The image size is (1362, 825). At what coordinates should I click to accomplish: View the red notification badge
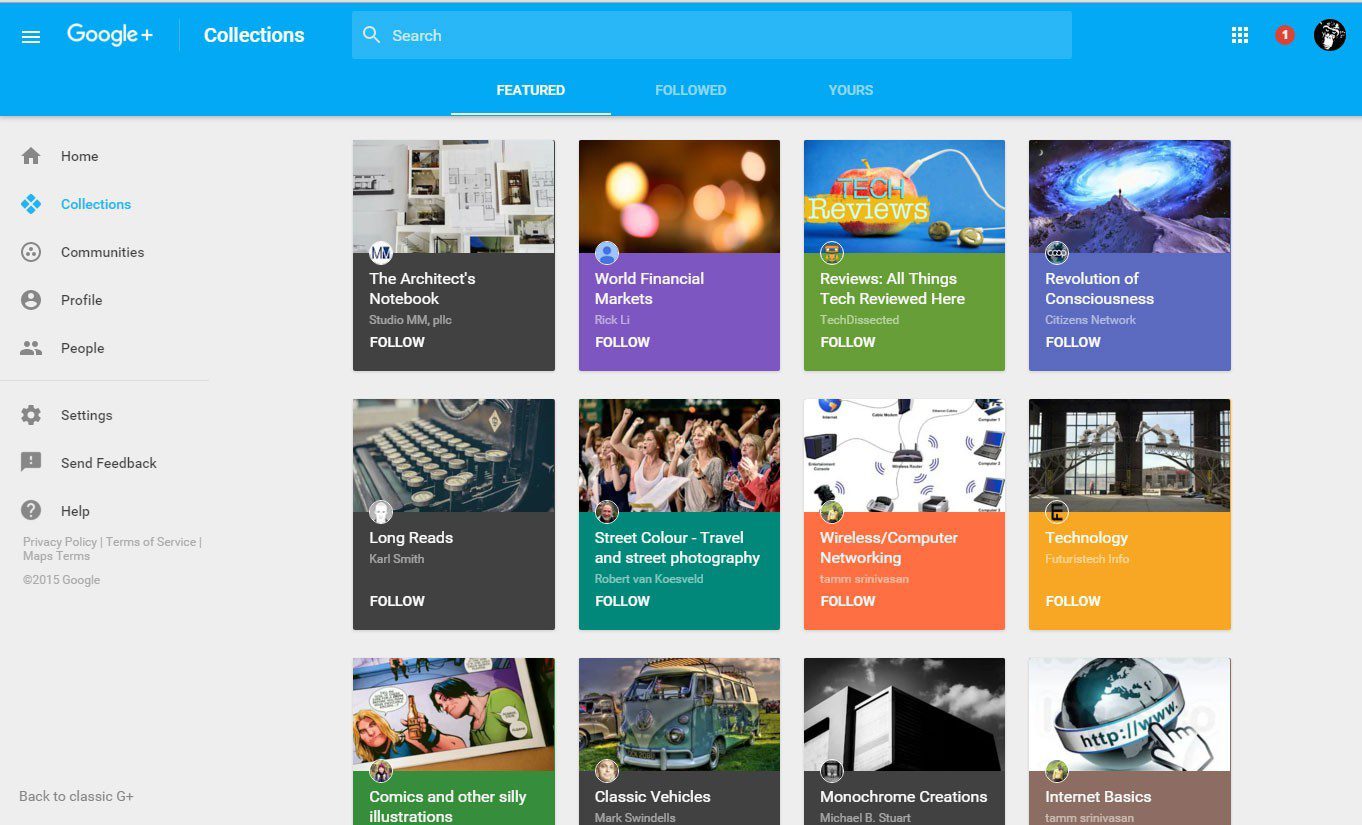(x=1285, y=35)
